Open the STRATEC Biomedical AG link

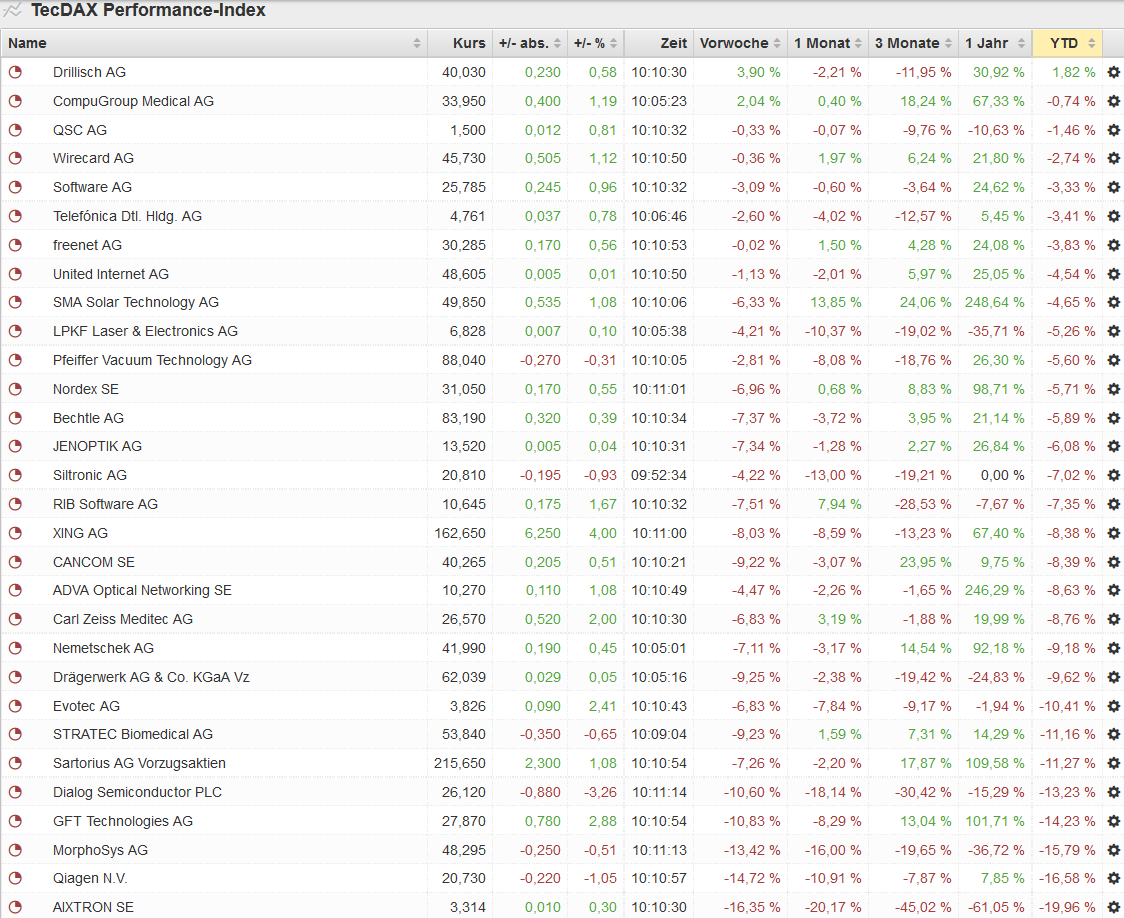pyautogui.click(x=133, y=735)
